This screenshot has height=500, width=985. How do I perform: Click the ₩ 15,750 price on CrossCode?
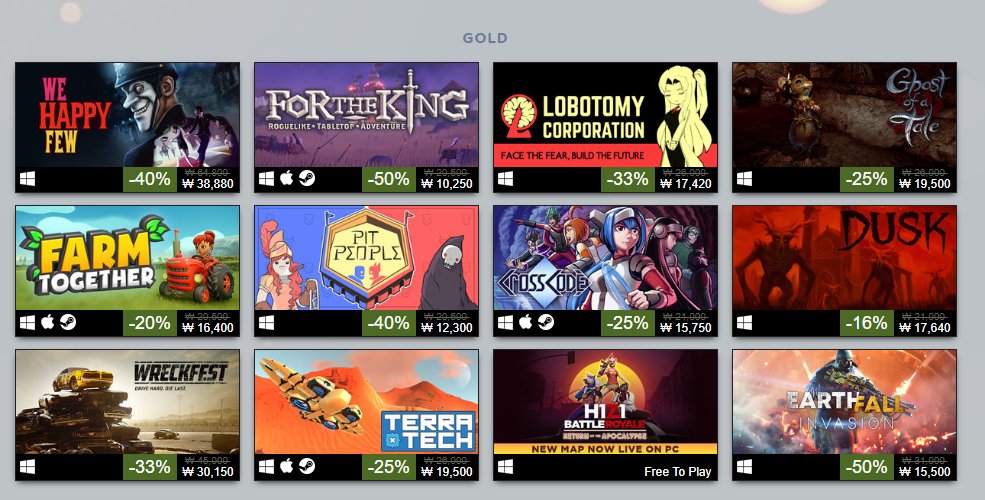(686, 327)
